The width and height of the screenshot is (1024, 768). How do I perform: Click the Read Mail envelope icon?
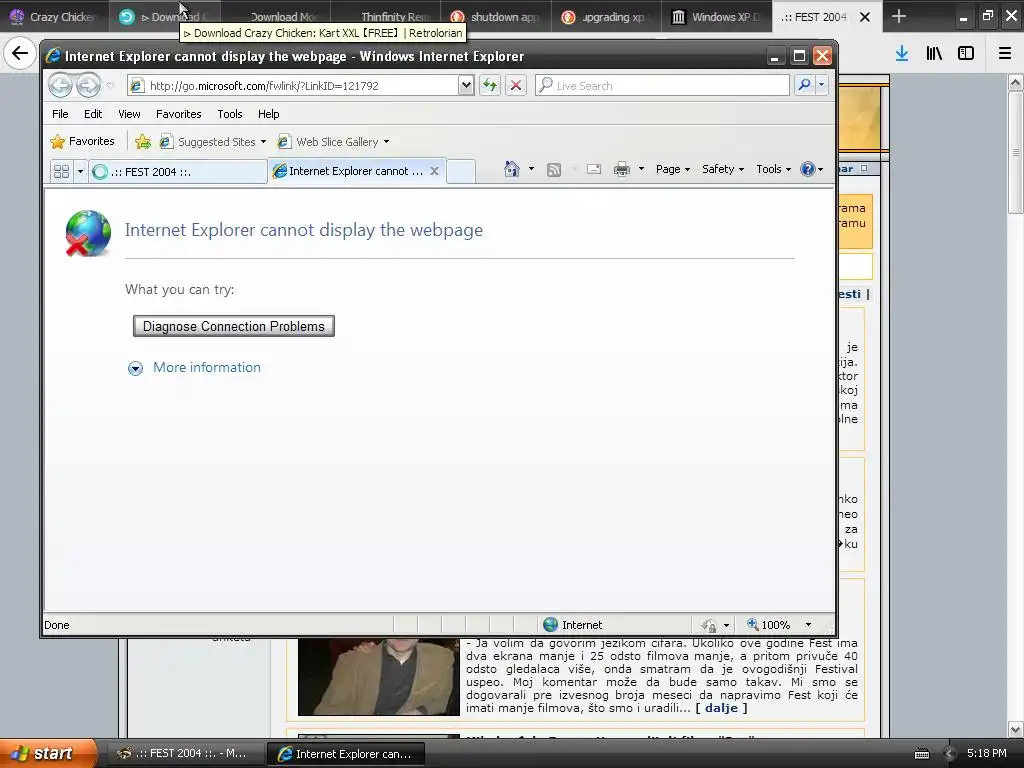(x=594, y=169)
